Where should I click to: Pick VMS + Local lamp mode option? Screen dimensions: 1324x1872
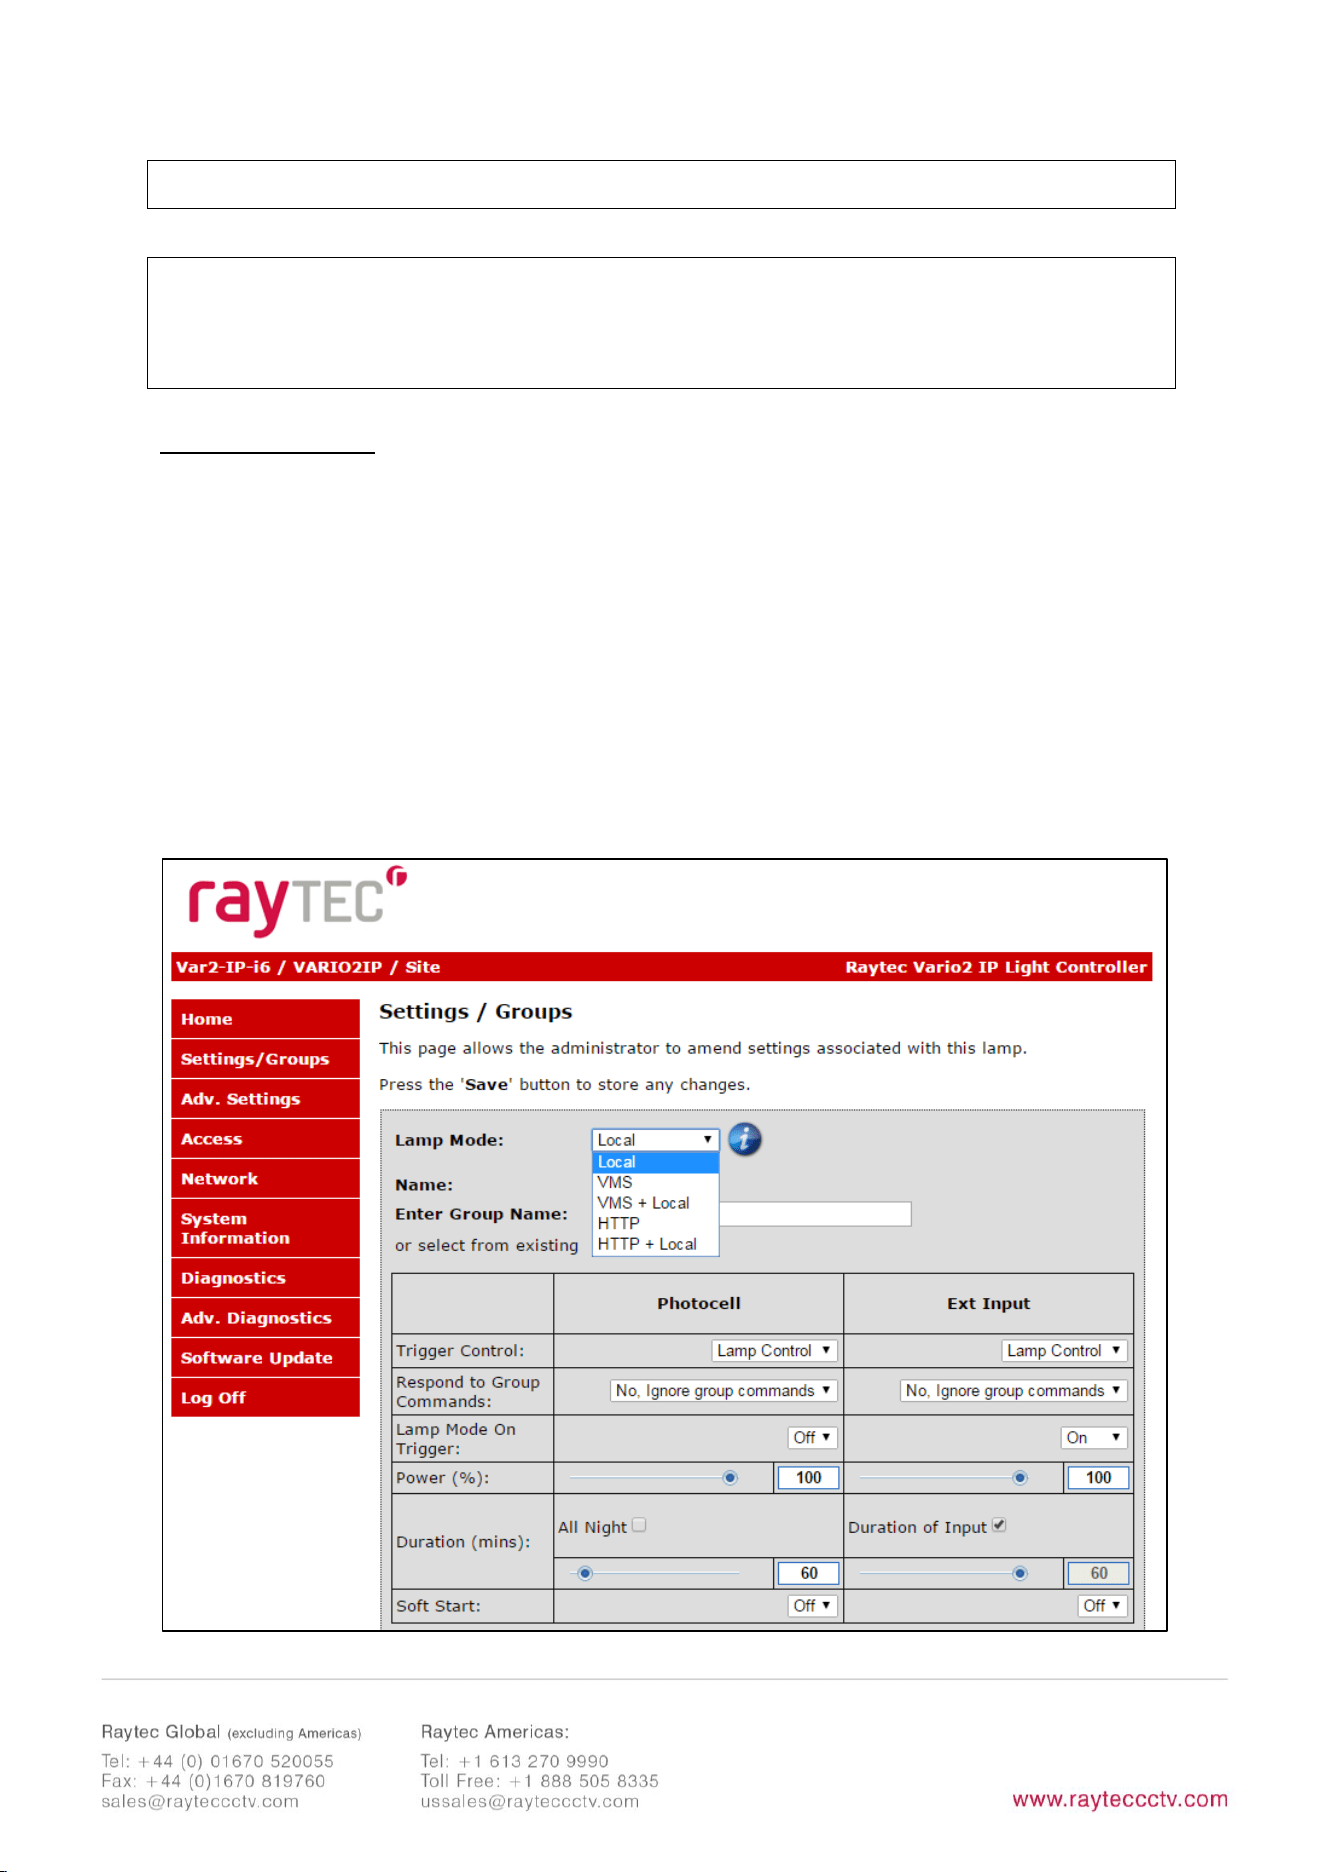655,1203
